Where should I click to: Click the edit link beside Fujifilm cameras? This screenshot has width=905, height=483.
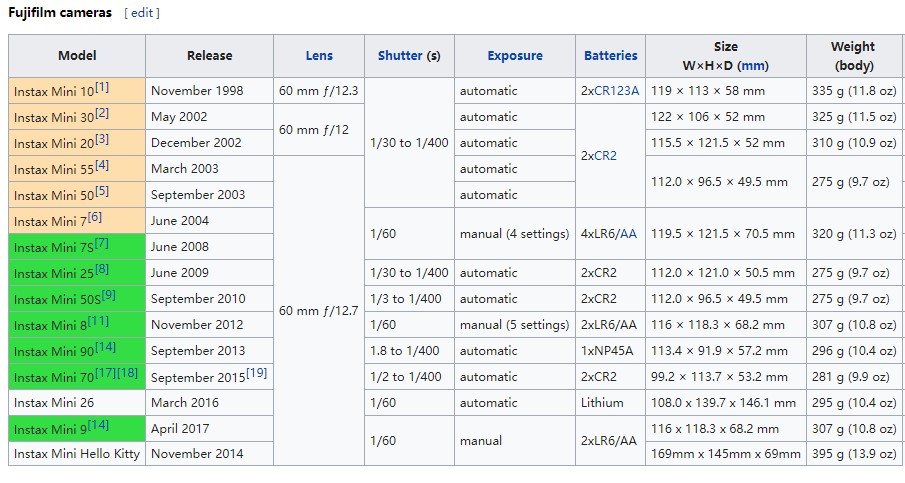click(142, 13)
